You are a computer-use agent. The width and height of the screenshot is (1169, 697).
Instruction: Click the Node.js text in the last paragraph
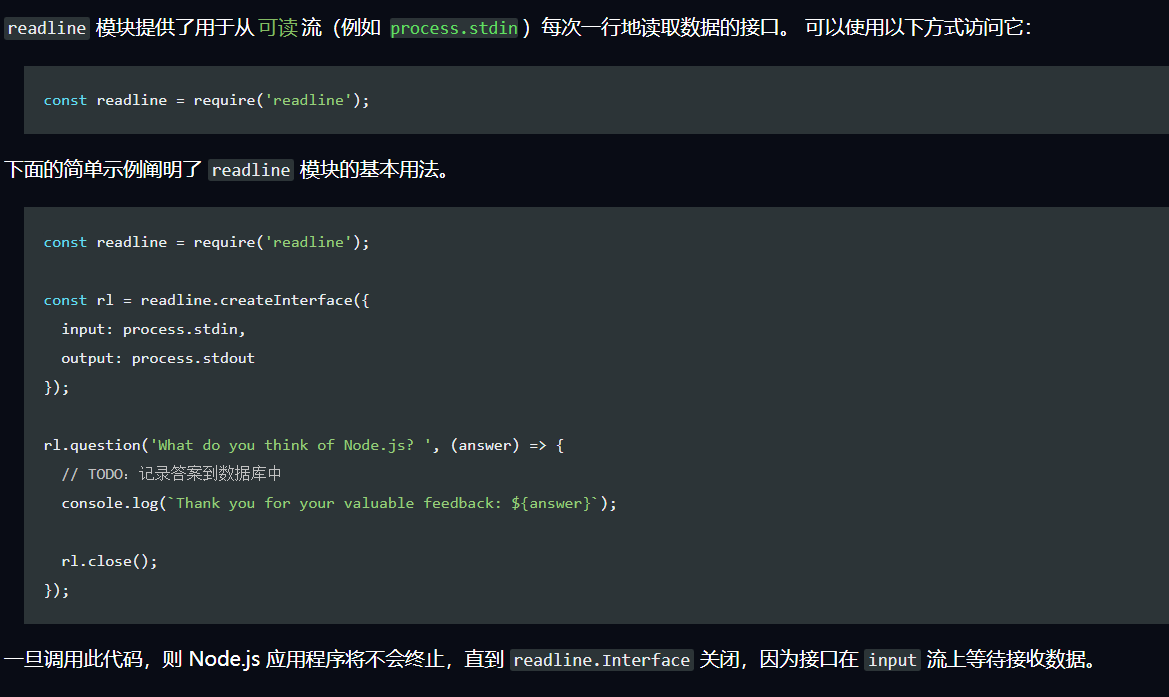pos(224,659)
